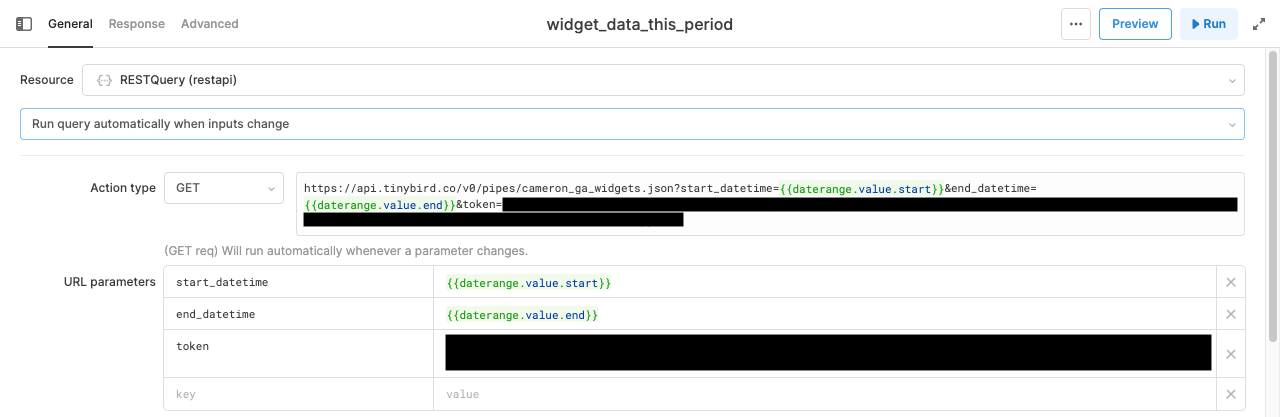The height and width of the screenshot is (417, 1280).
Task: Switch to the General tab
Action: point(70,24)
